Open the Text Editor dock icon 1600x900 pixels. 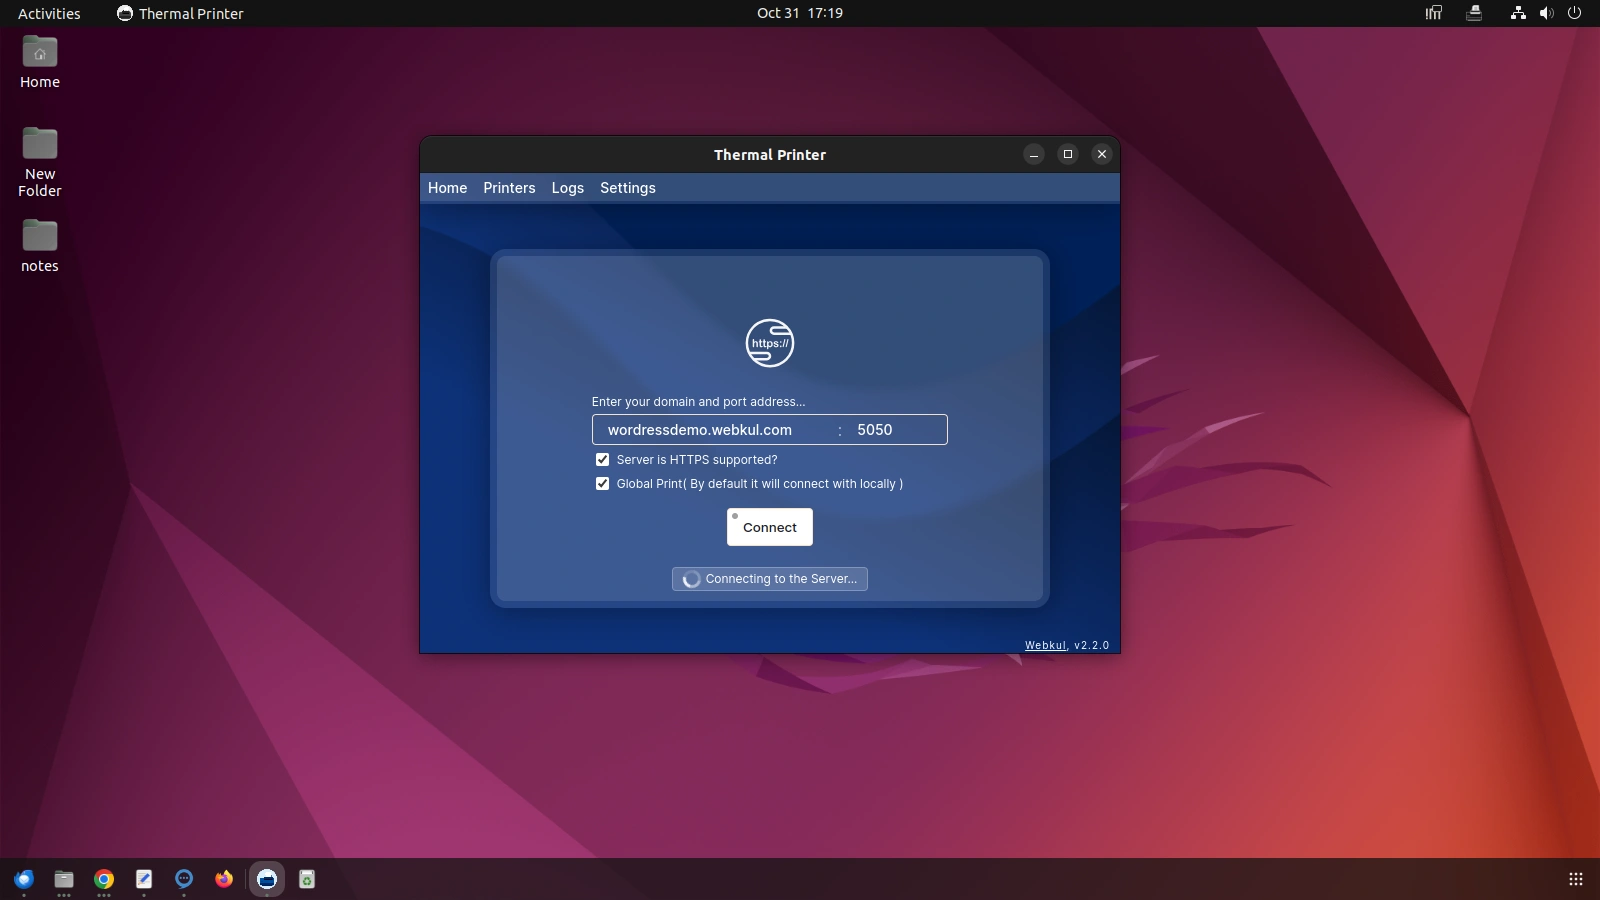pos(144,879)
